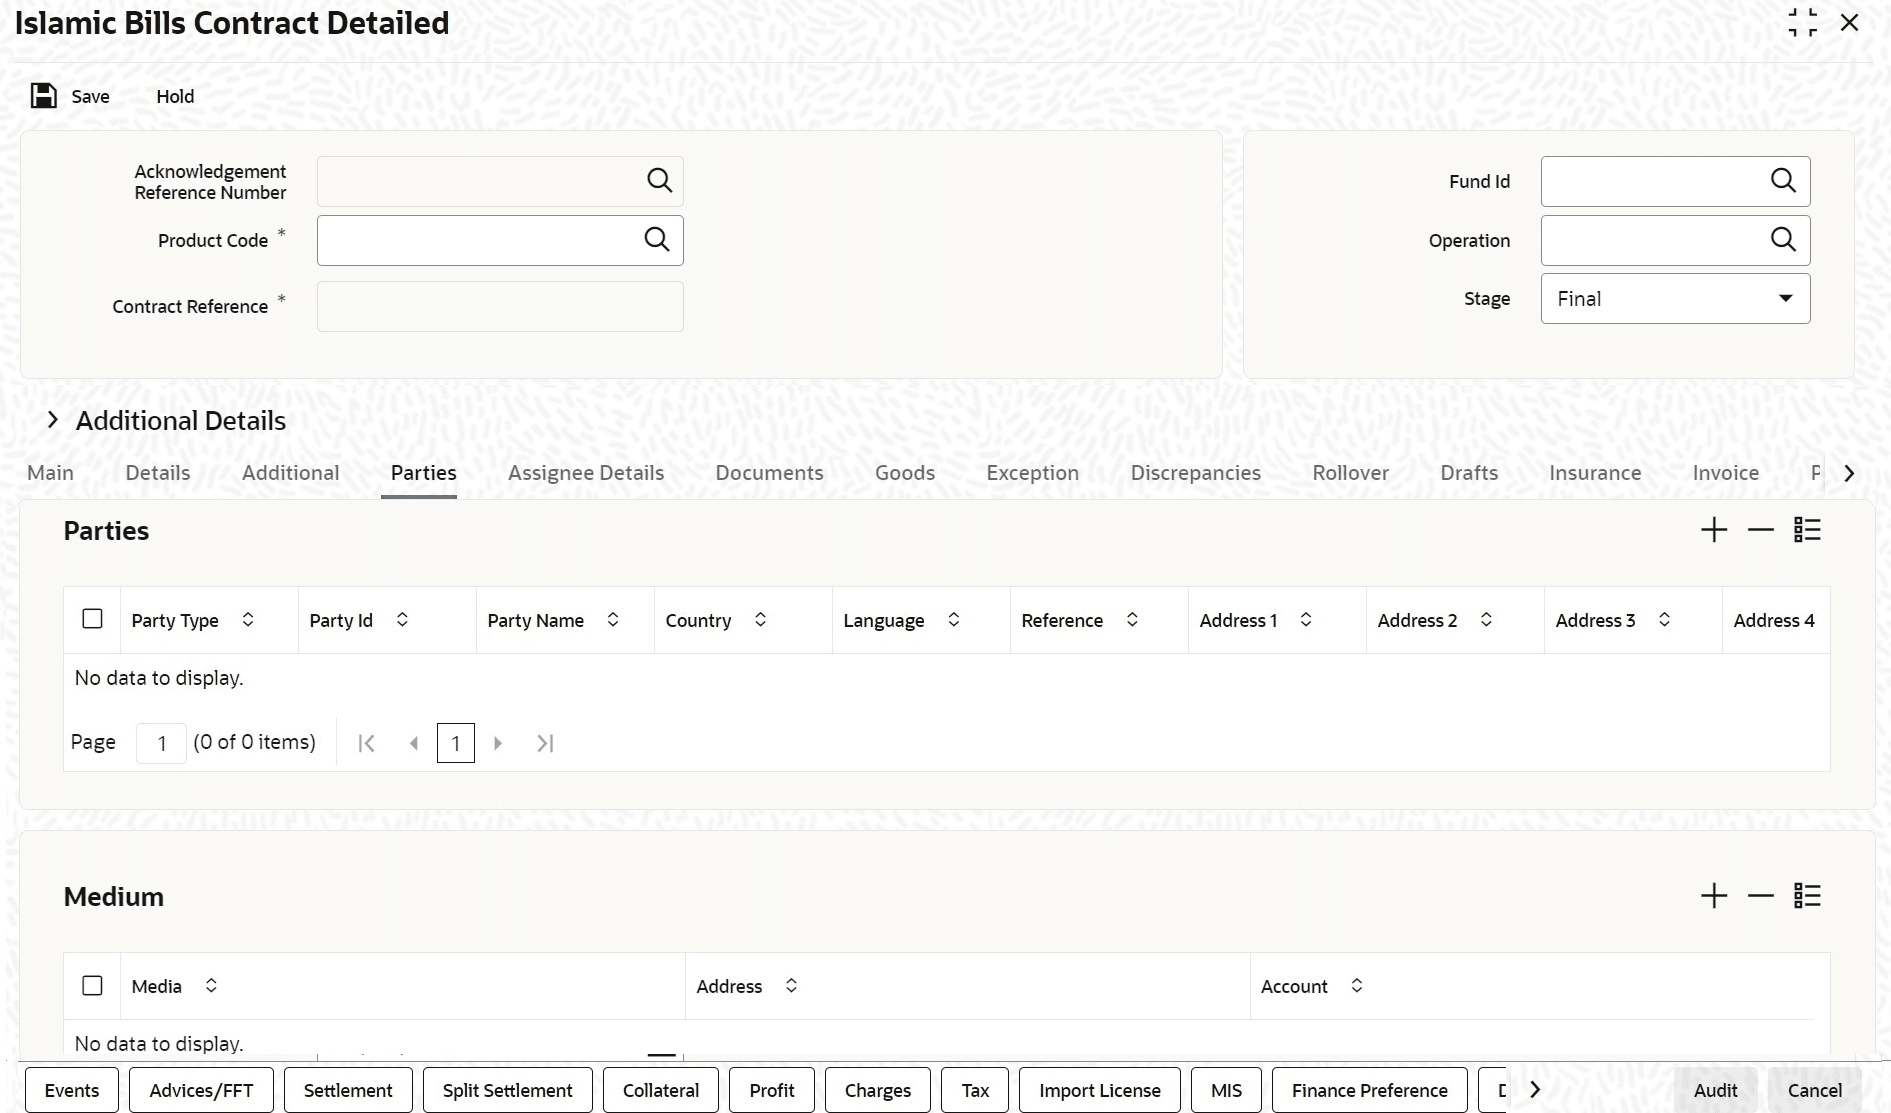The image size is (1891, 1113).
Task: Add a row to Medium table
Action: point(1714,896)
